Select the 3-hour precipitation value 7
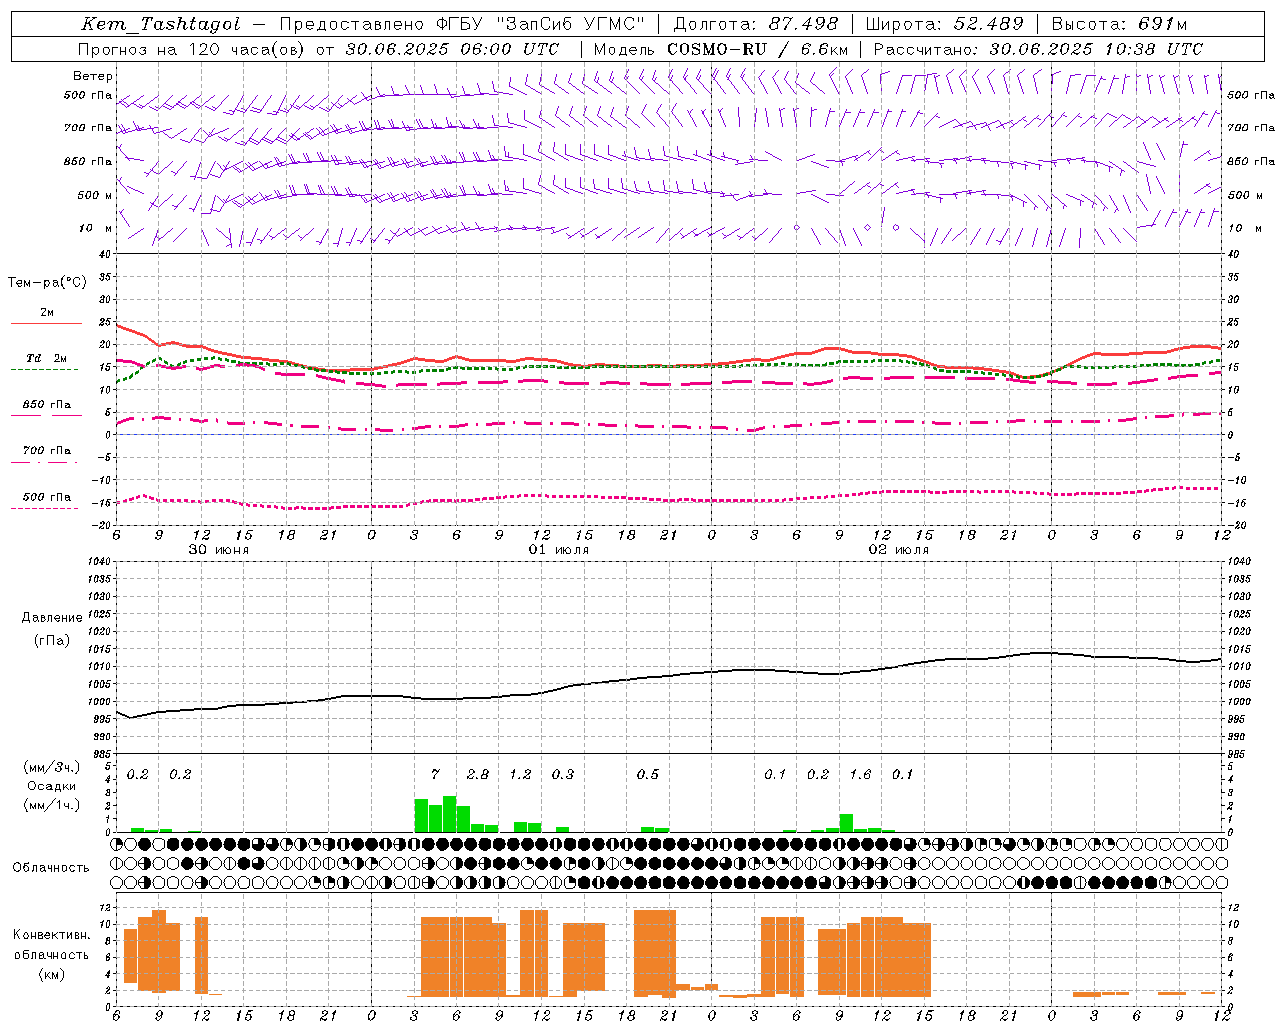This screenshot has width=1280, height=1024. coord(435,774)
